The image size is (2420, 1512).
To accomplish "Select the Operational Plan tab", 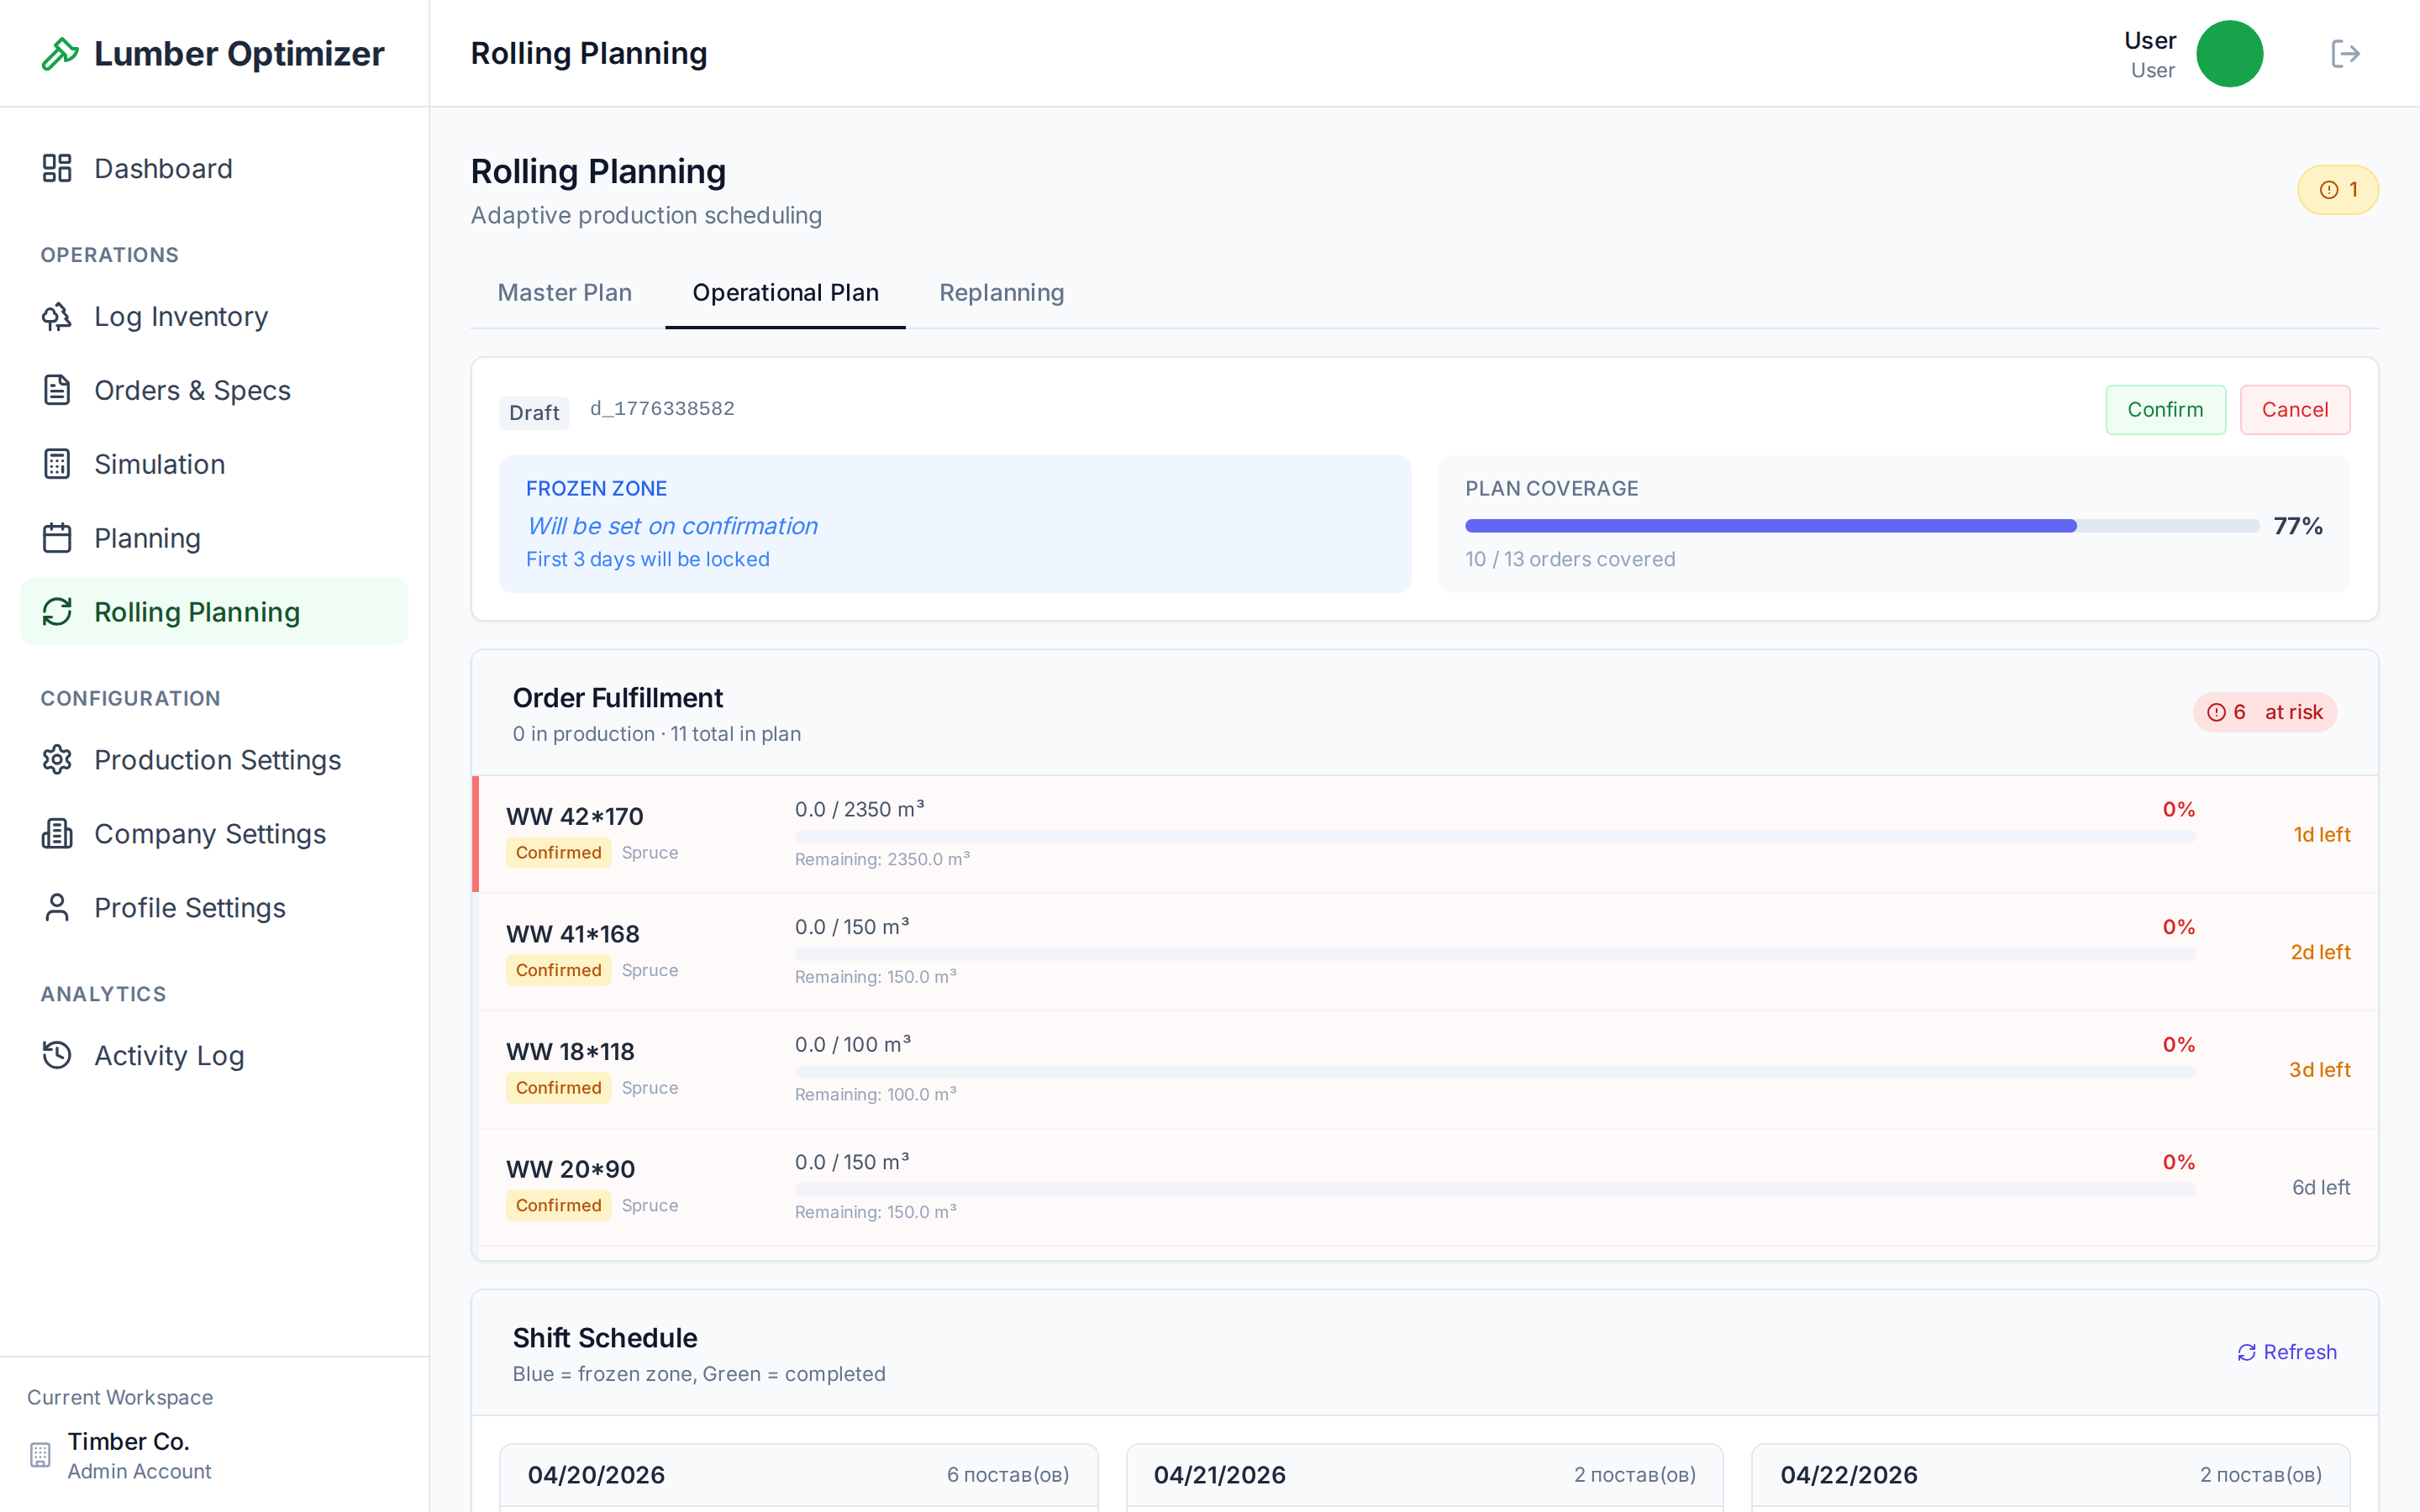I will pos(785,293).
